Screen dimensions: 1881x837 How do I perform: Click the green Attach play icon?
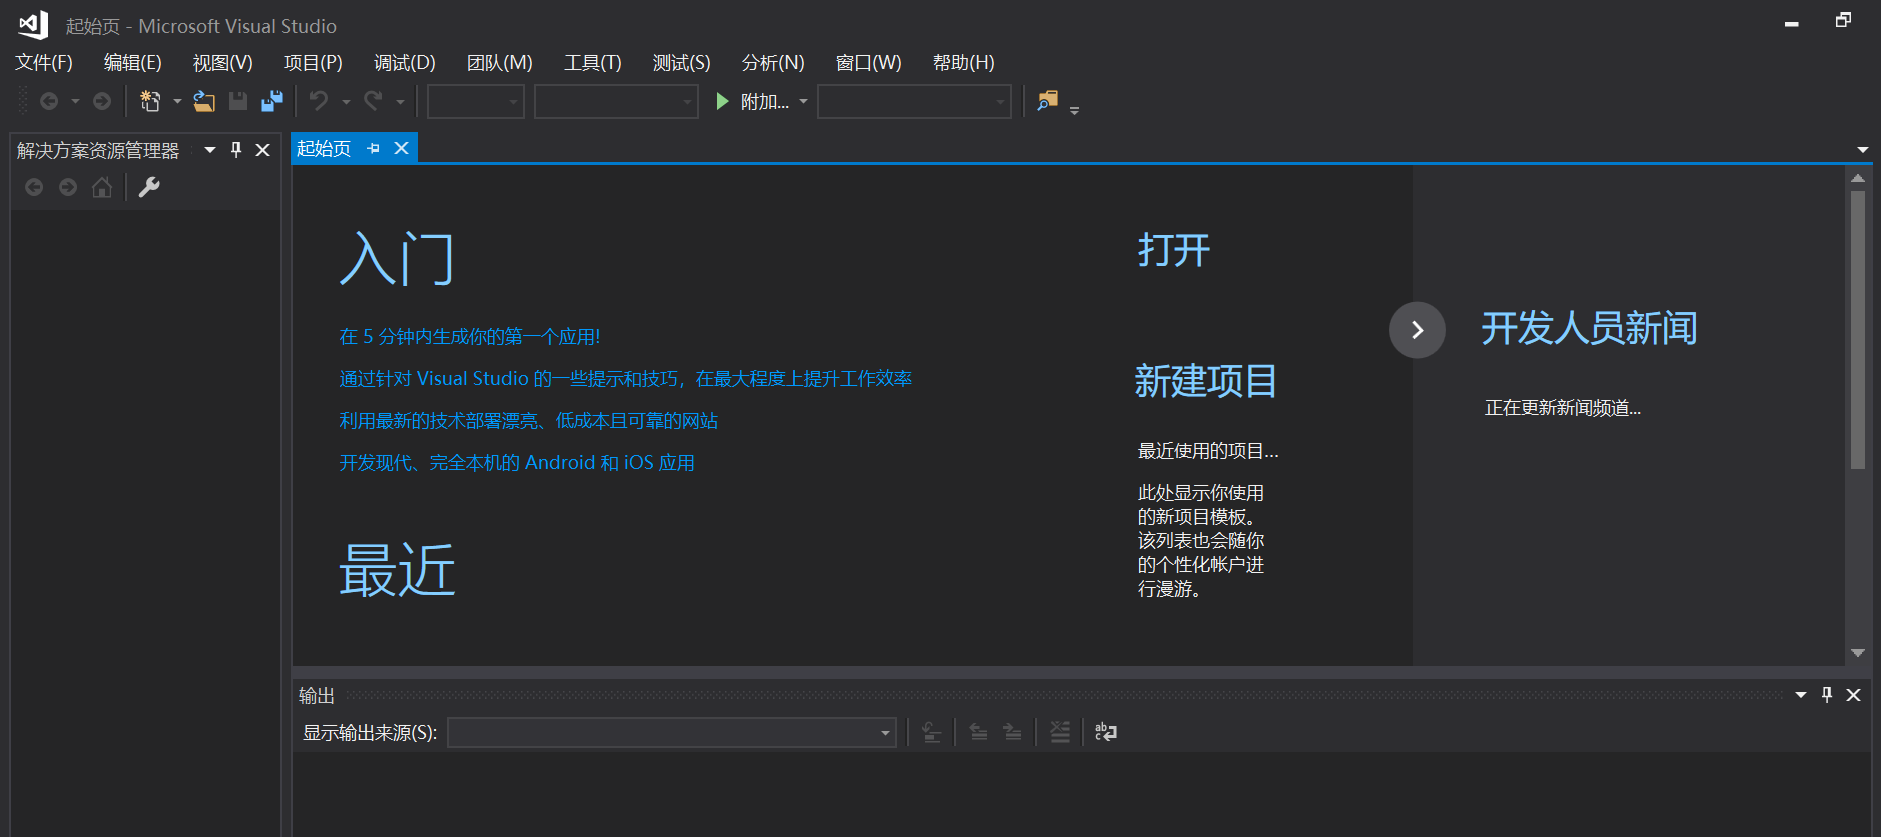pyautogui.click(x=722, y=101)
